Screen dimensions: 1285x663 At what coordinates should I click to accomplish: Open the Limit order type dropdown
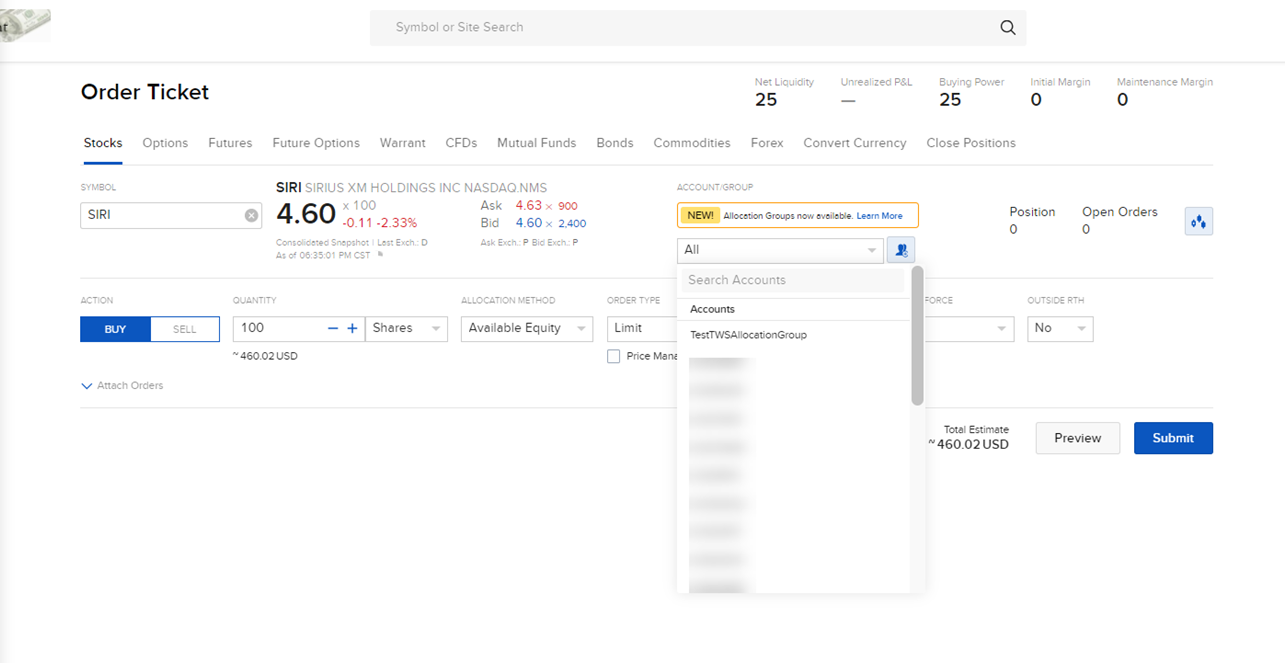pos(642,328)
